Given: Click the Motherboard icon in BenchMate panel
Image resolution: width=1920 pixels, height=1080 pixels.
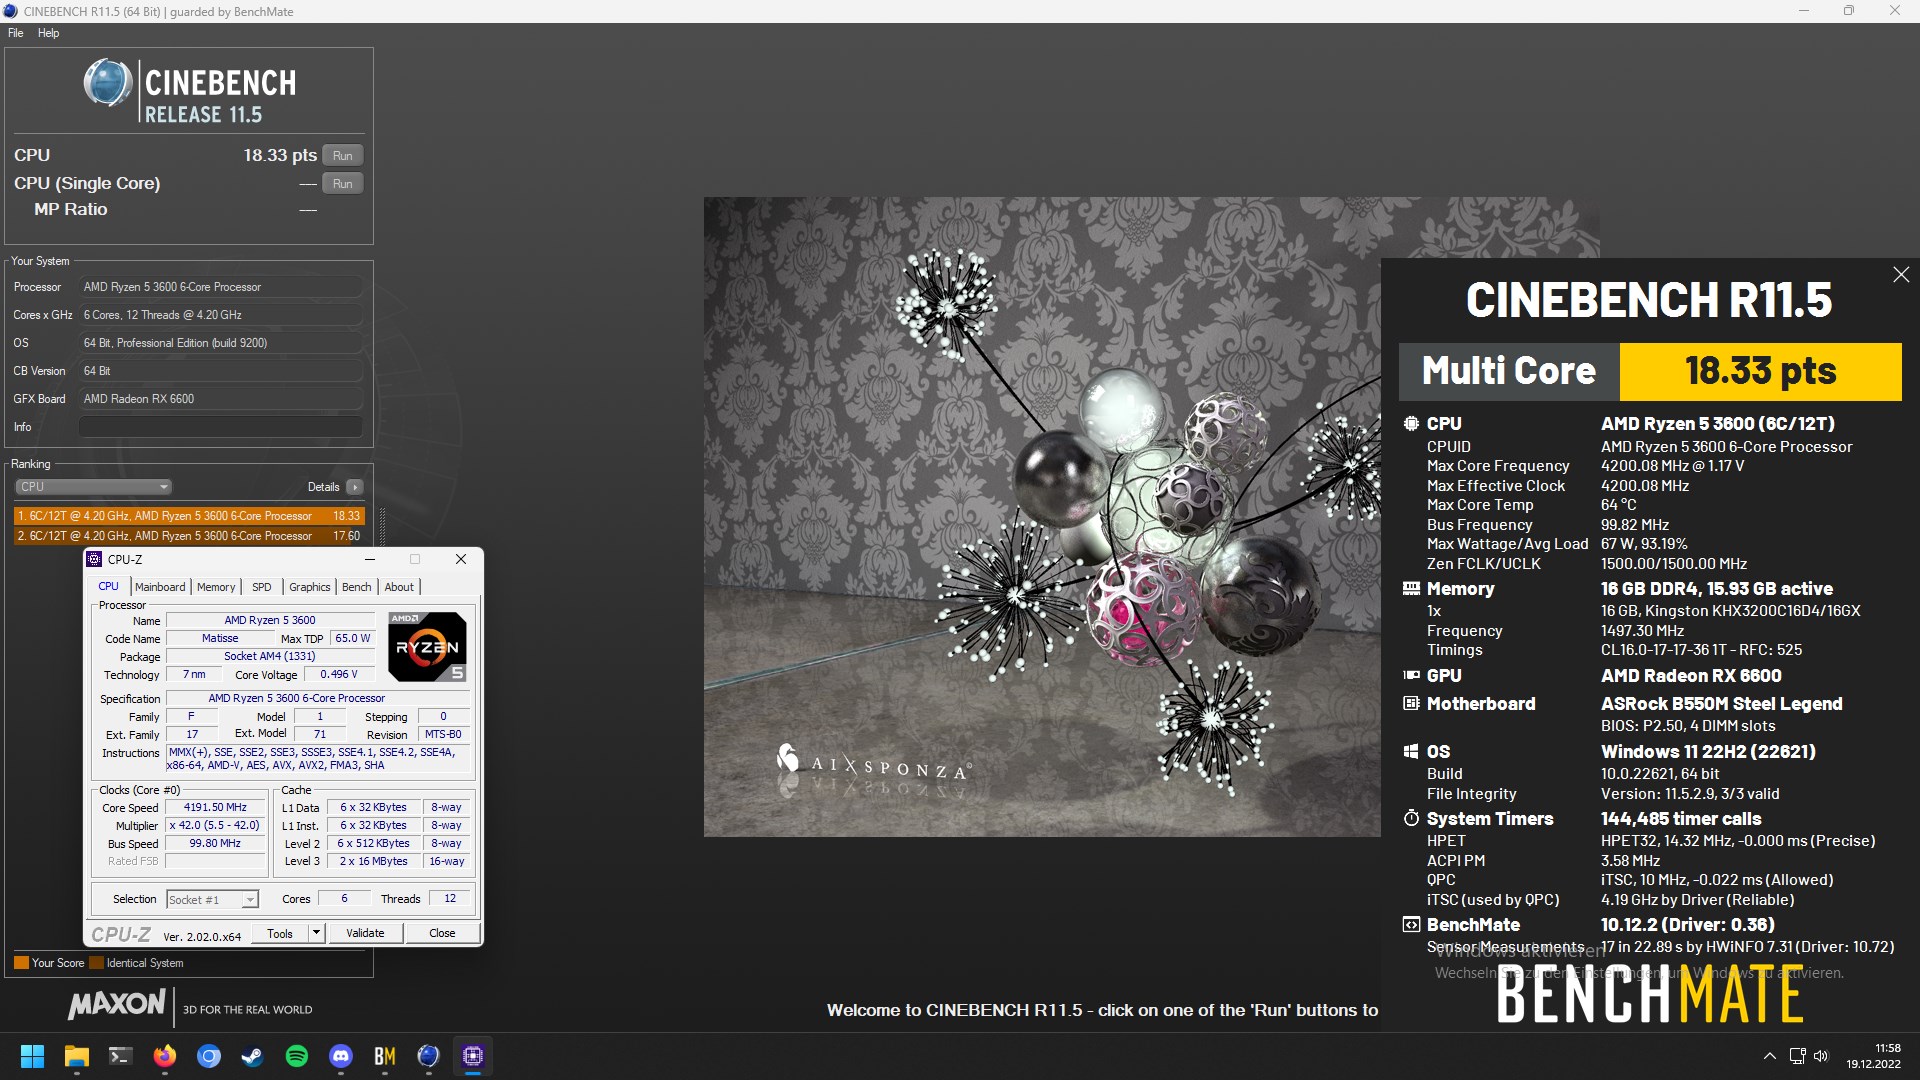Looking at the screenshot, I should coord(1411,704).
